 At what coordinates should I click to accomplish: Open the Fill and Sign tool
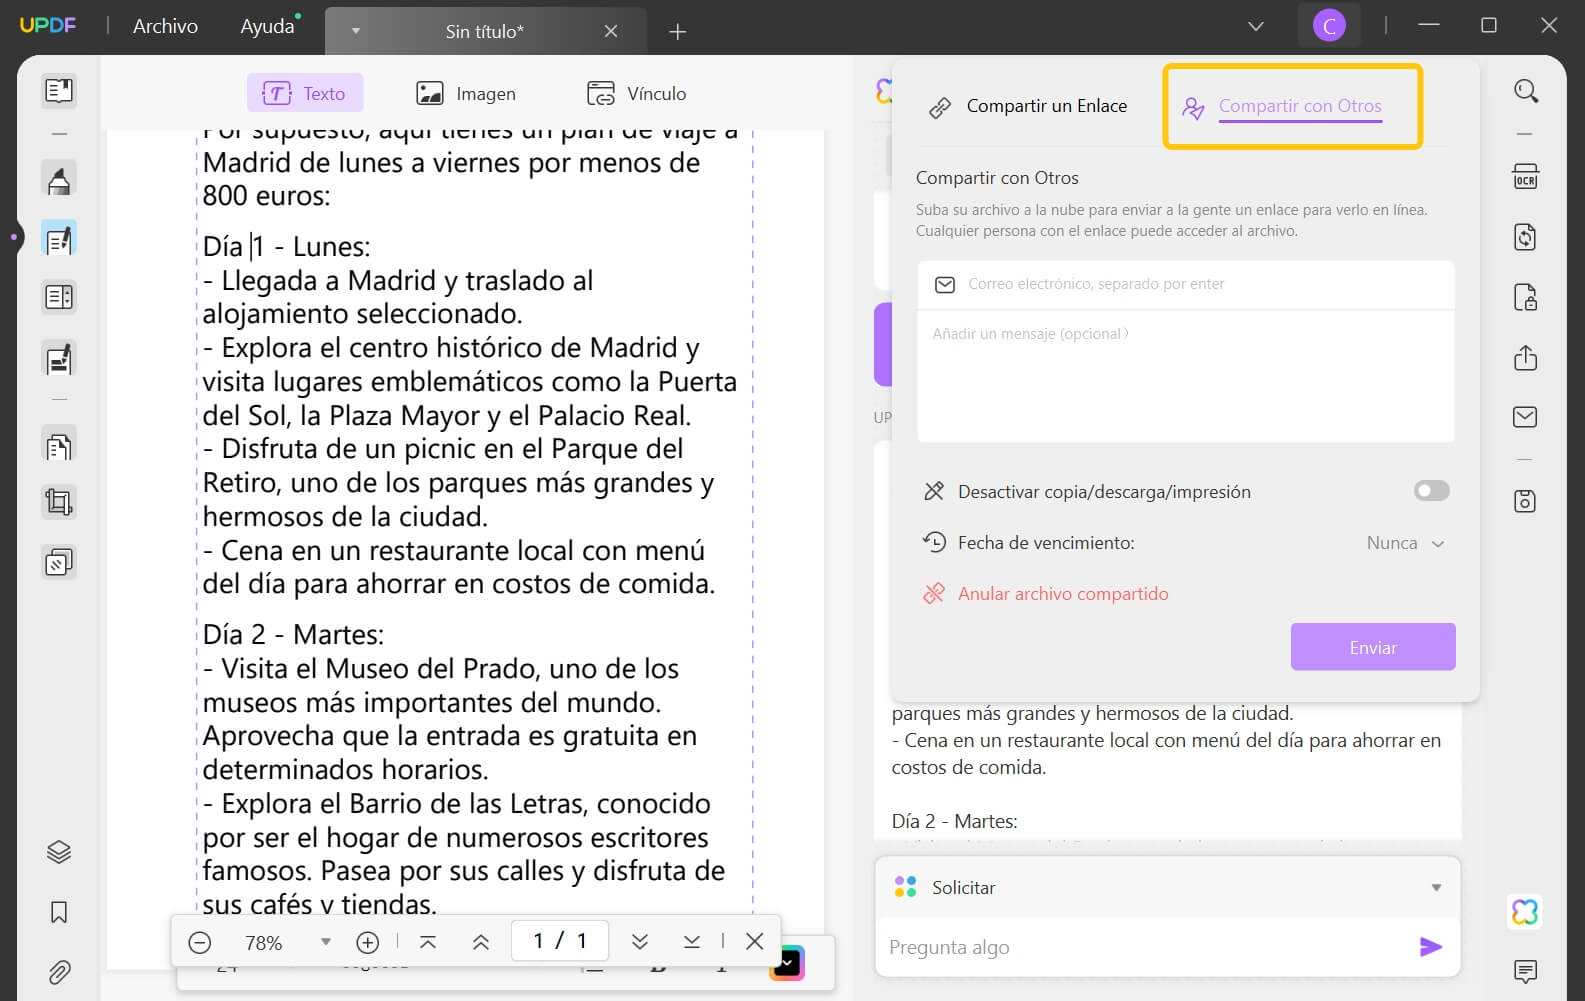59,358
